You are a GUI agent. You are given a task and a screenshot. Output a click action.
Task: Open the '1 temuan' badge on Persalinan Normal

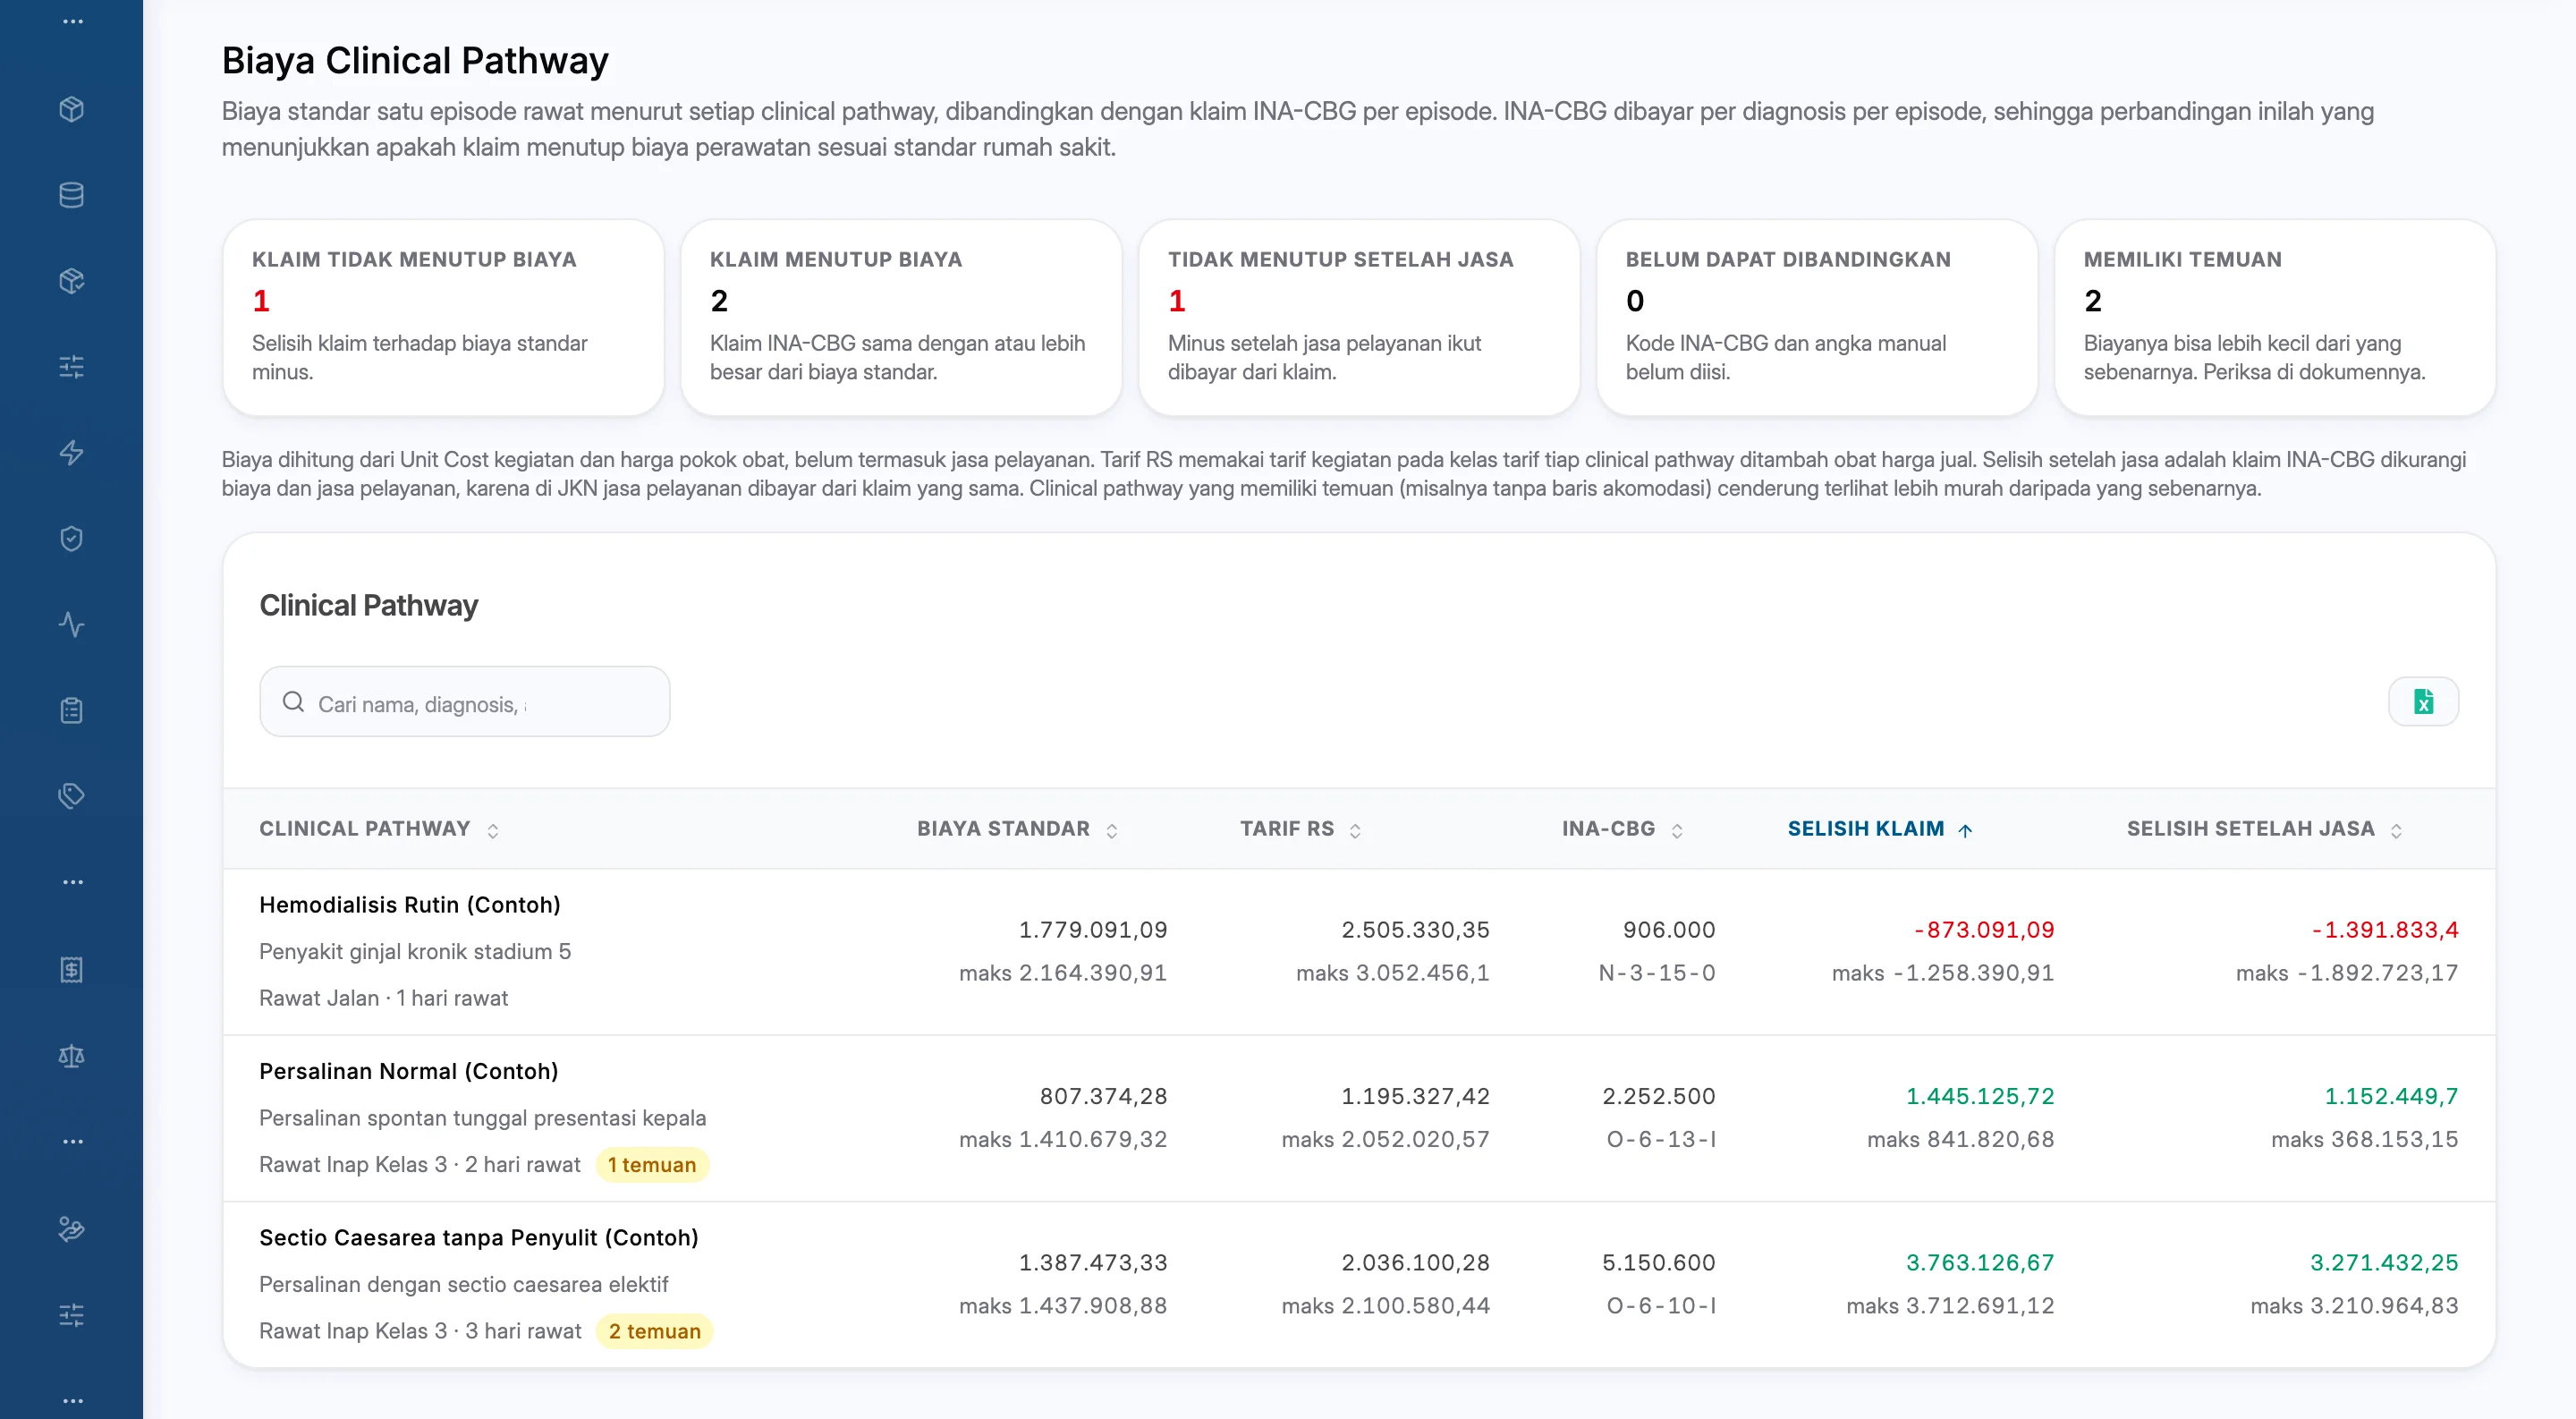[652, 1165]
